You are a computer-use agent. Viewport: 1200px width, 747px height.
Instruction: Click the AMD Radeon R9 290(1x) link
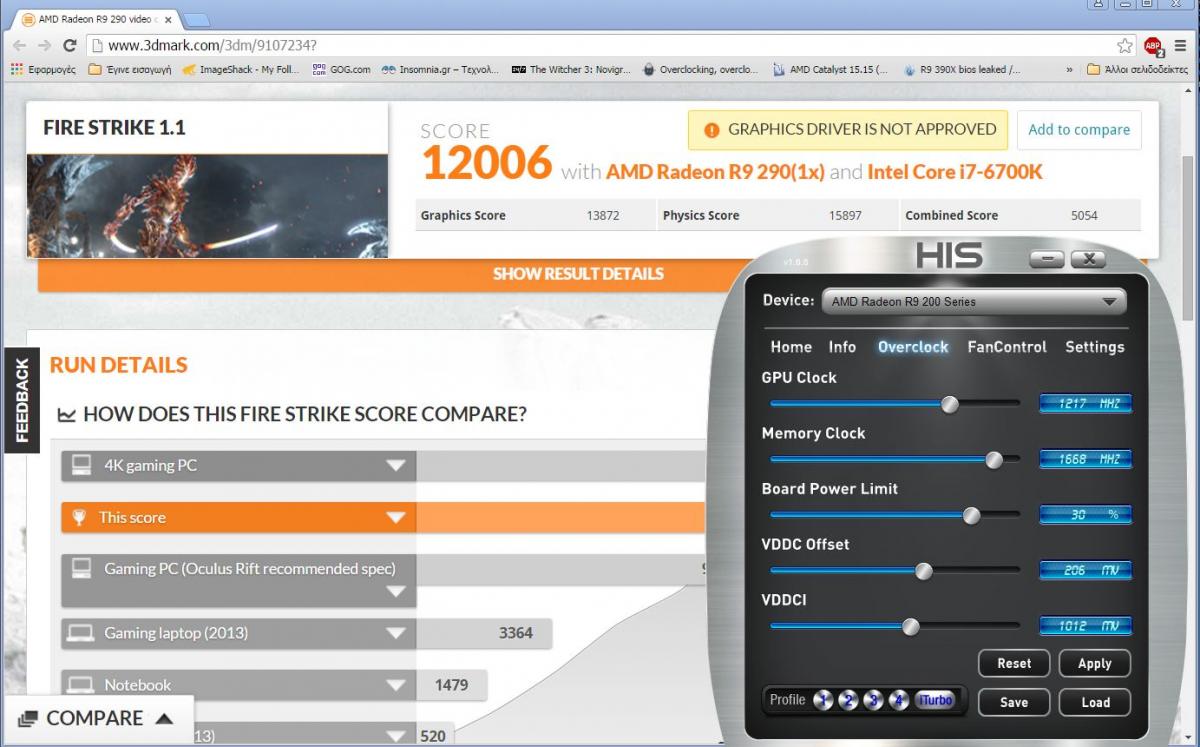[x=715, y=172]
